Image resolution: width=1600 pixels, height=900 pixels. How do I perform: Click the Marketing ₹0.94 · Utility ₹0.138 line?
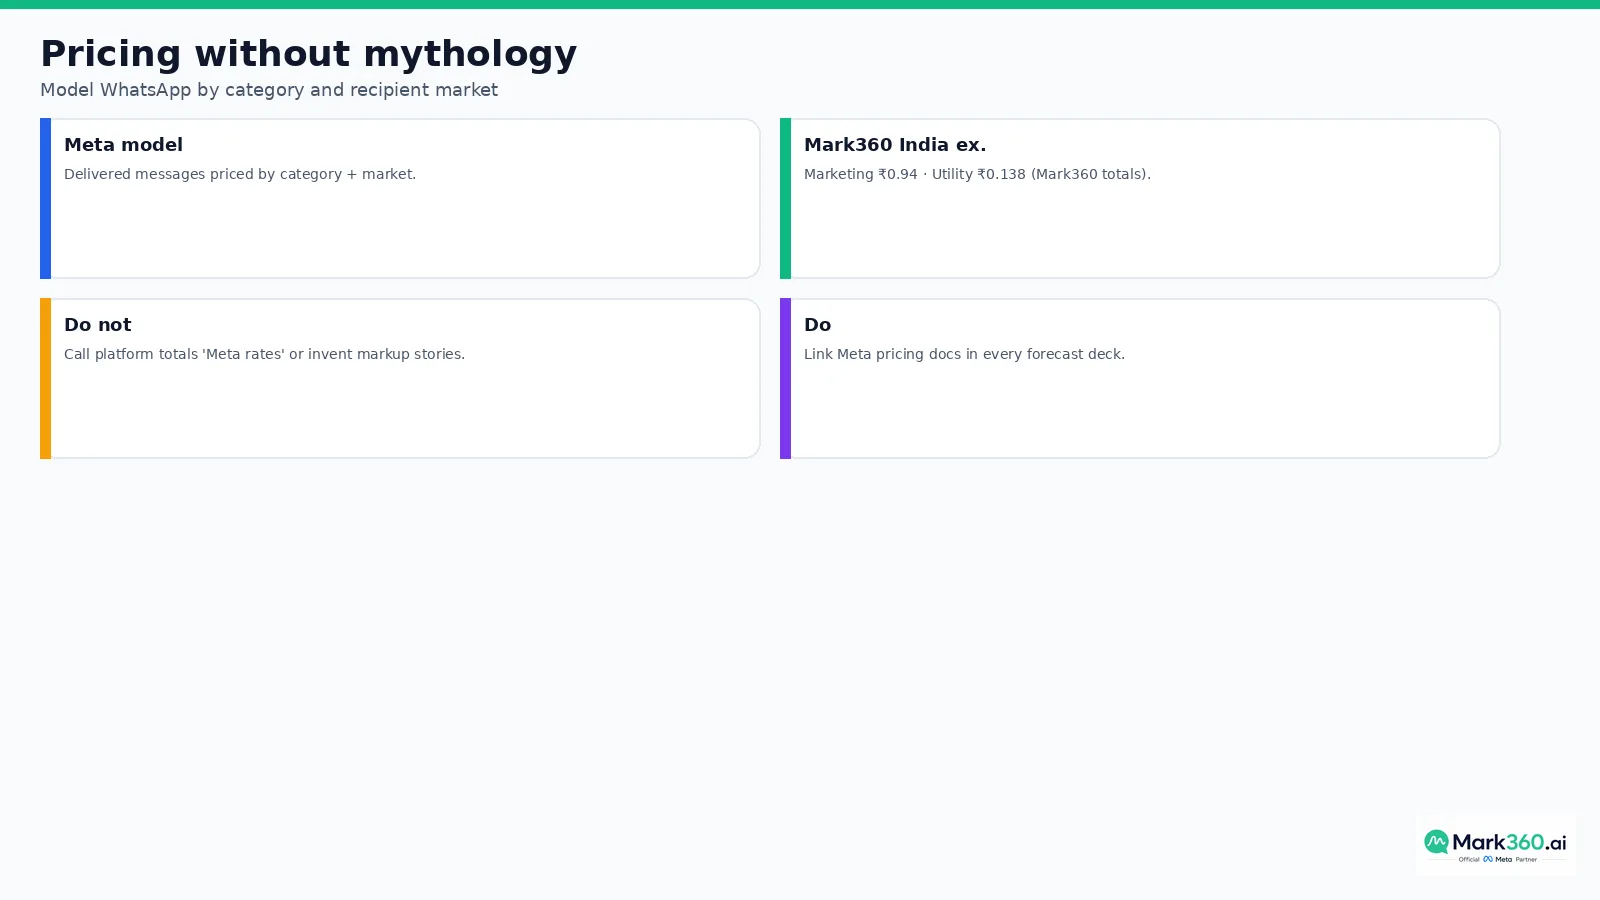(x=977, y=174)
